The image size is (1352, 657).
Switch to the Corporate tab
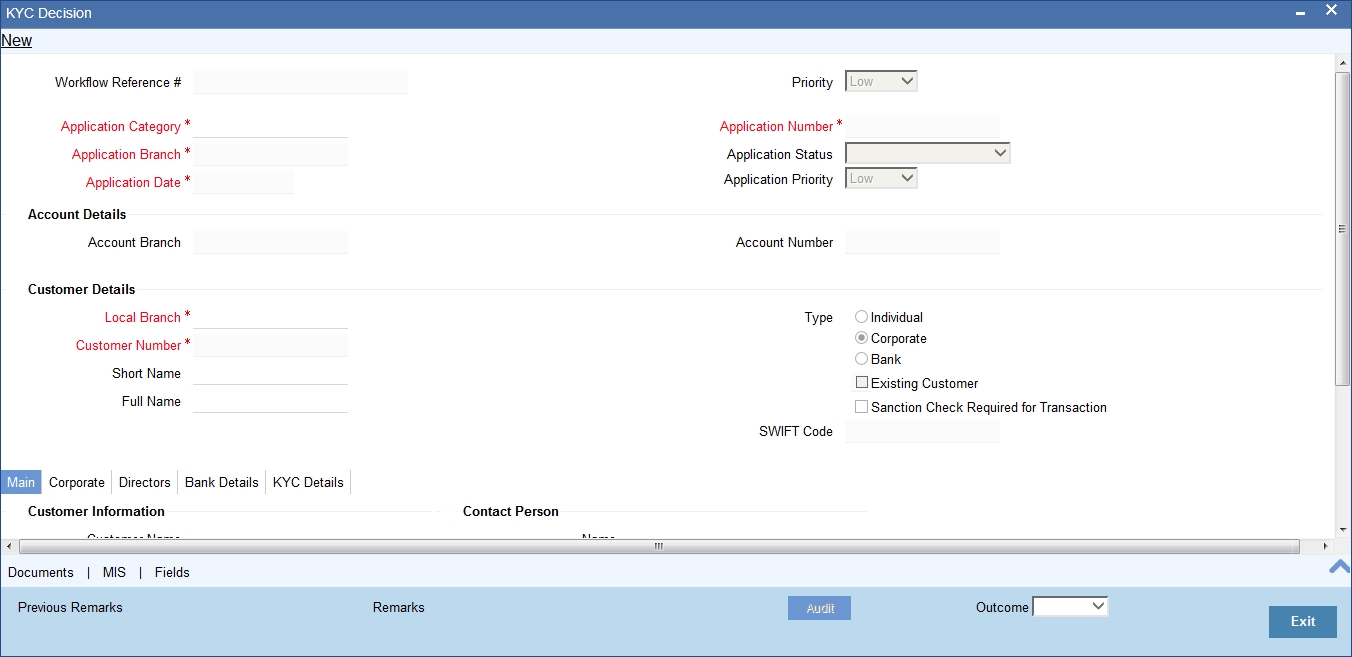pos(77,482)
